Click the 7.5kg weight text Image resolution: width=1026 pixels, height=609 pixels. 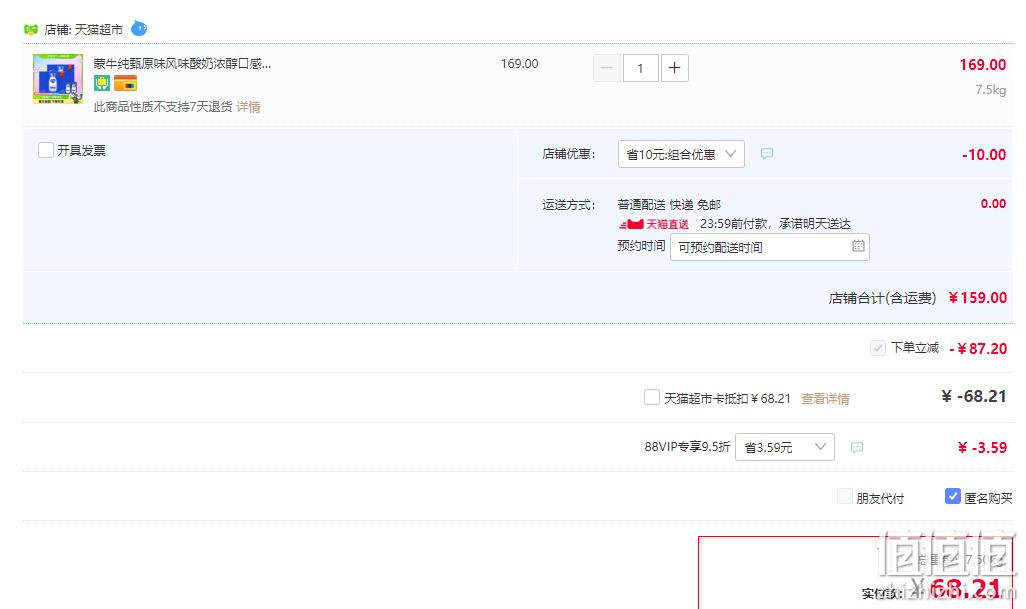[990, 90]
